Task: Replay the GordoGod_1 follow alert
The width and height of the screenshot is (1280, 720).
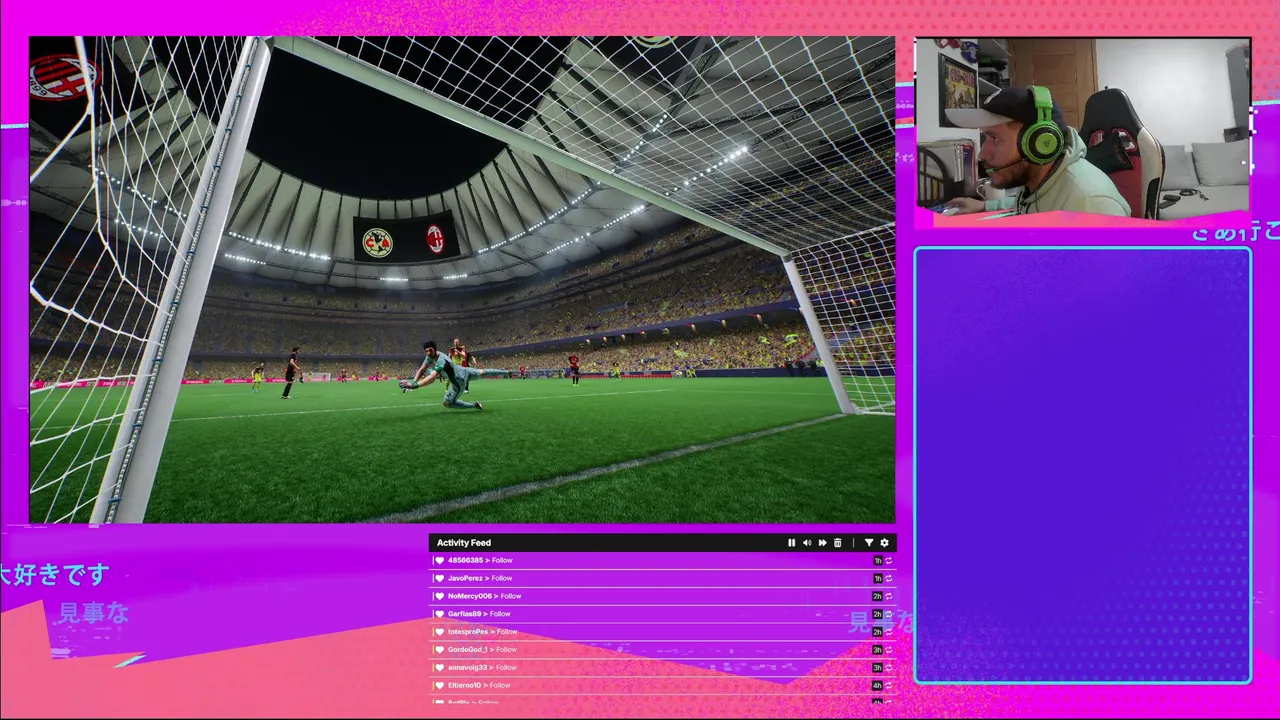Action: 888,650
